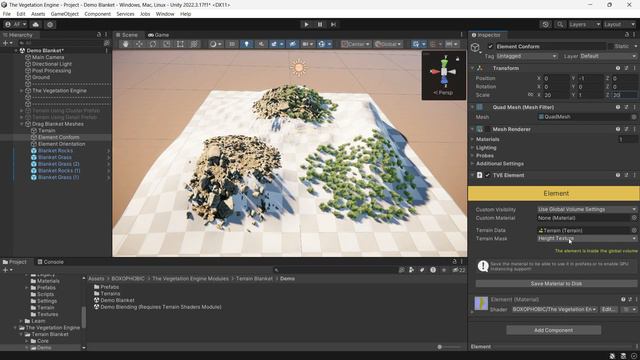Click the Step frame button
The image size is (640, 360).
coord(333,24)
